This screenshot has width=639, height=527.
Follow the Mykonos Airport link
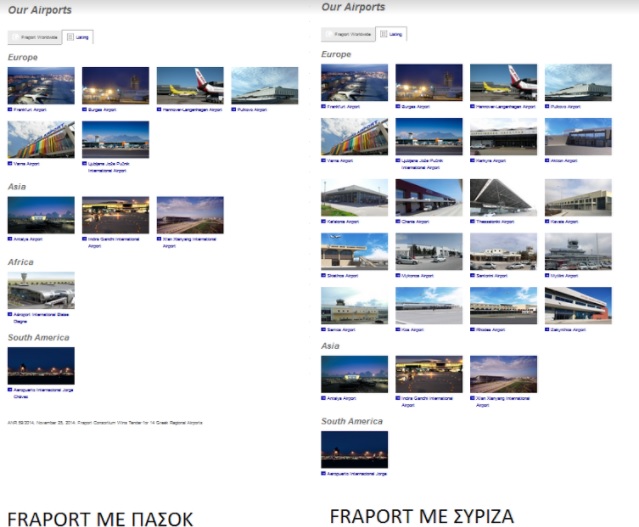tap(418, 276)
